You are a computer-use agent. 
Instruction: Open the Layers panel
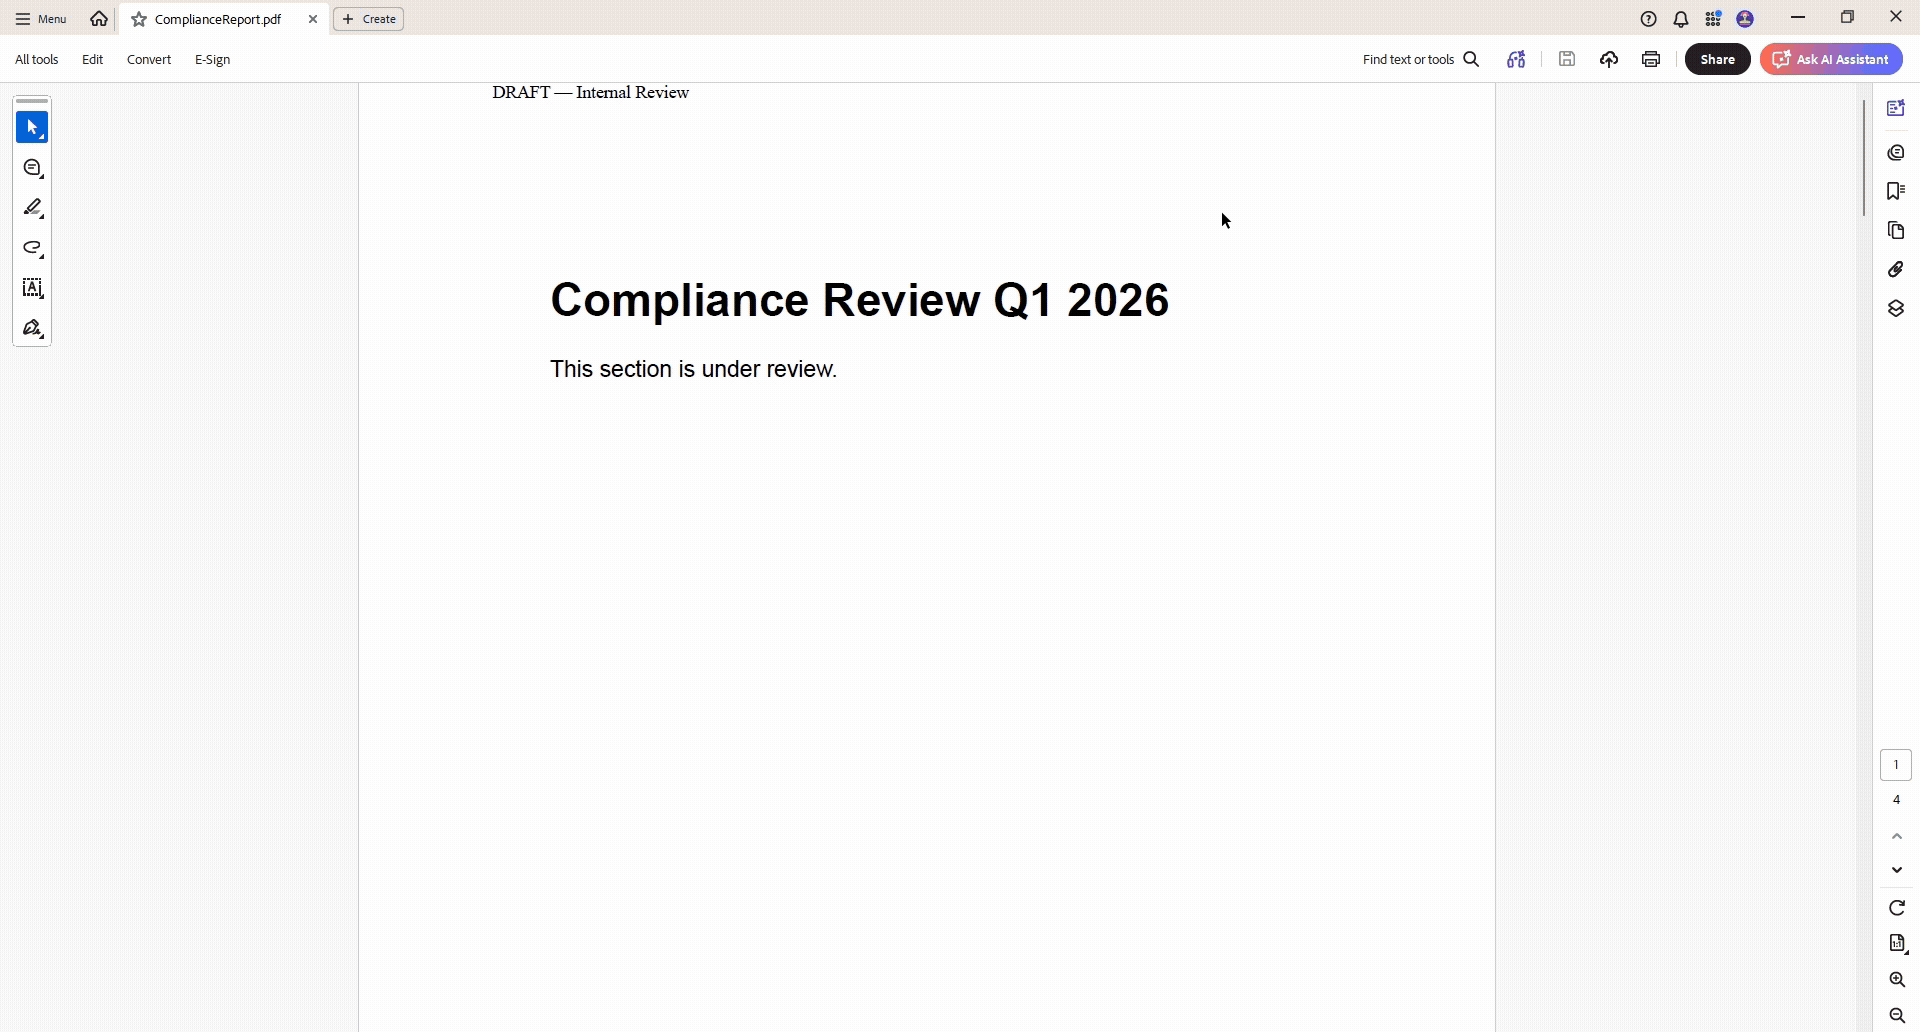[x=1897, y=308]
